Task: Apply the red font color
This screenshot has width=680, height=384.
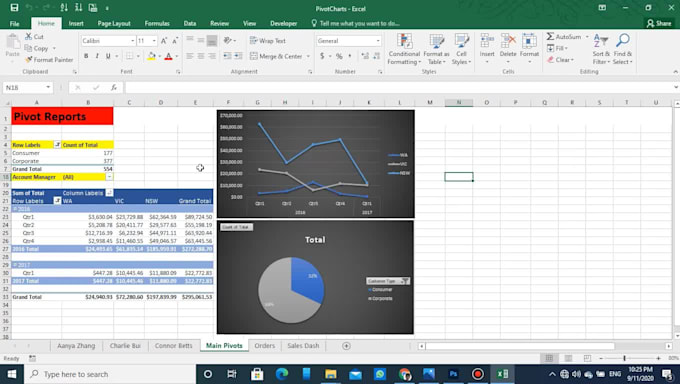Action: pos(169,56)
